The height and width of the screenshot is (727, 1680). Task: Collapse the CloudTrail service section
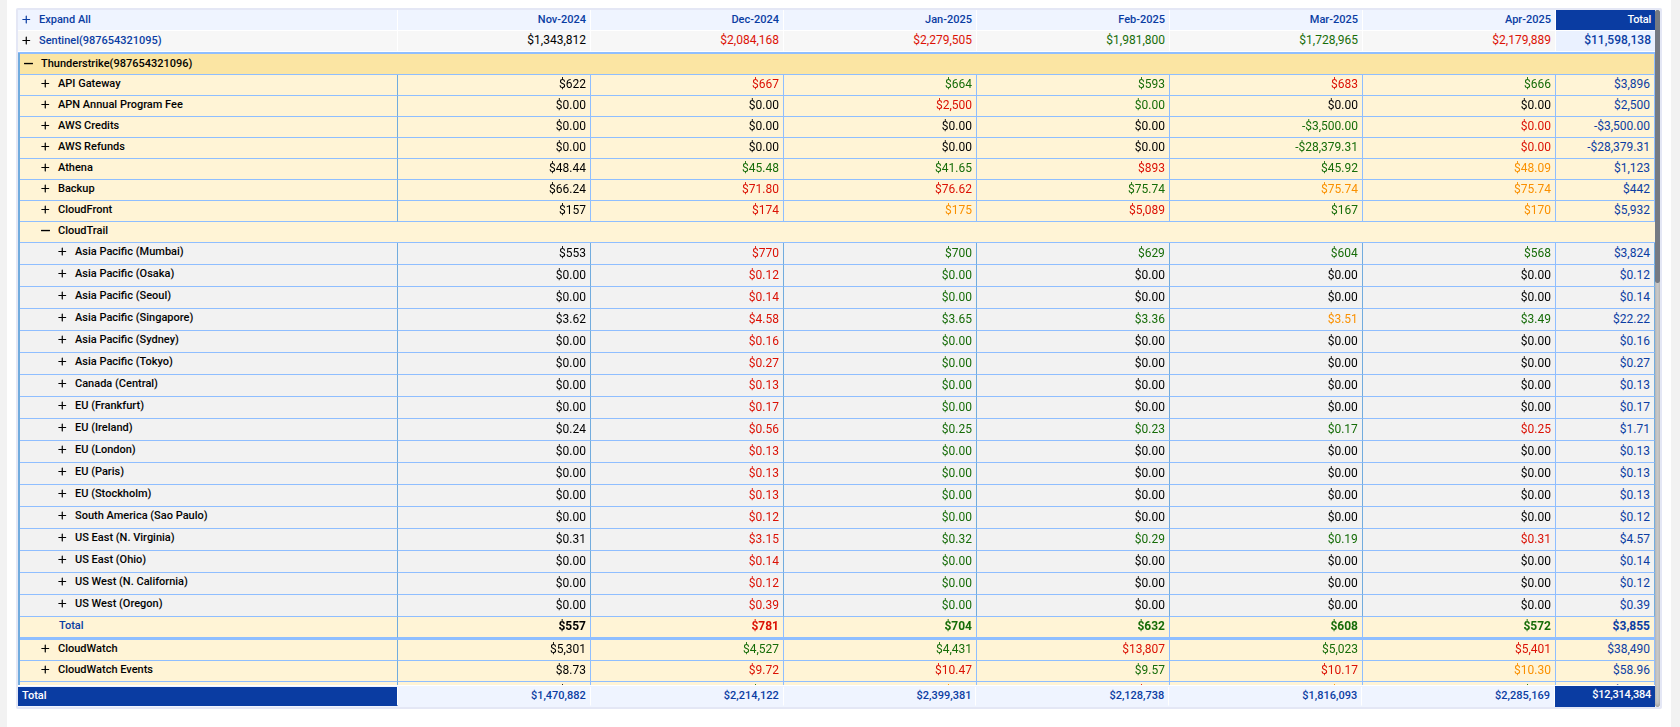[45, 230]
